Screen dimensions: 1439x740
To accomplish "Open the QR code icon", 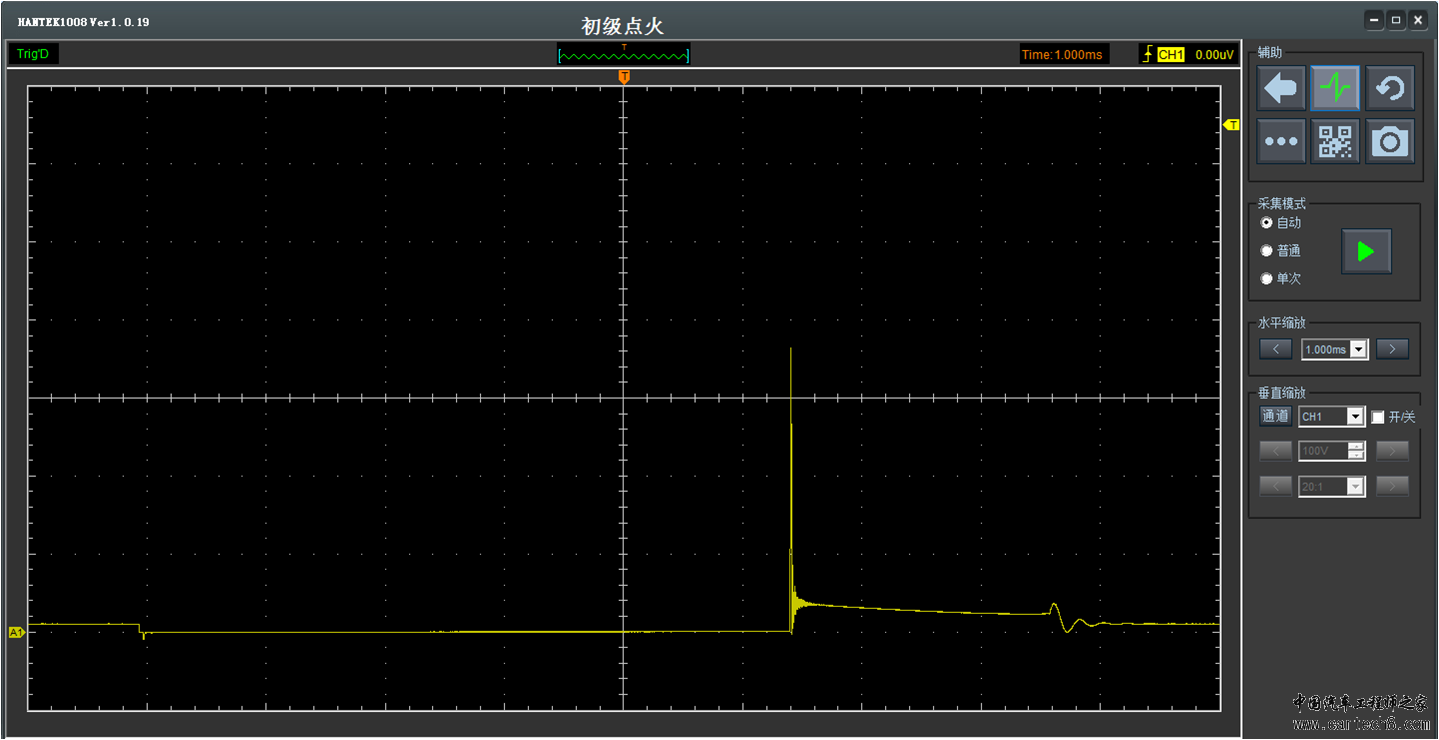I will point(1335,142).
